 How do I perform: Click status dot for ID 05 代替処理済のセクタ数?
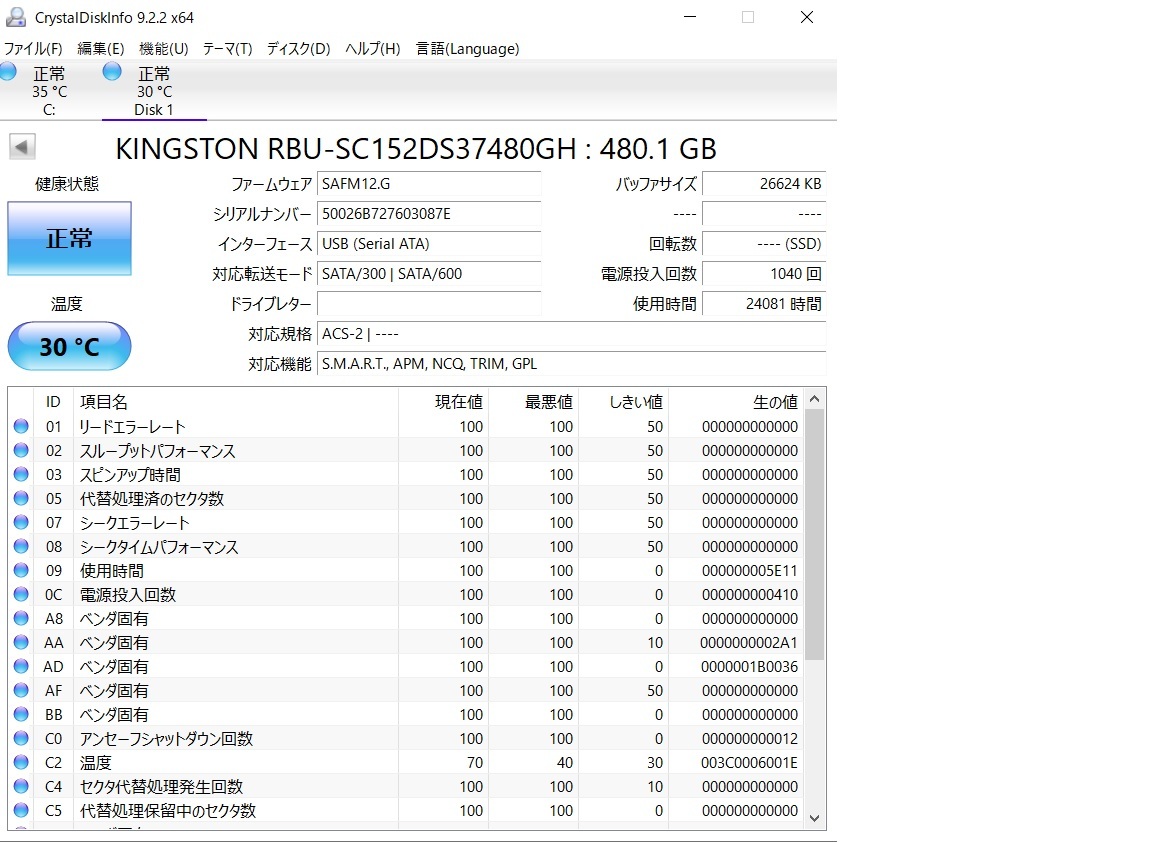[21, 498]
